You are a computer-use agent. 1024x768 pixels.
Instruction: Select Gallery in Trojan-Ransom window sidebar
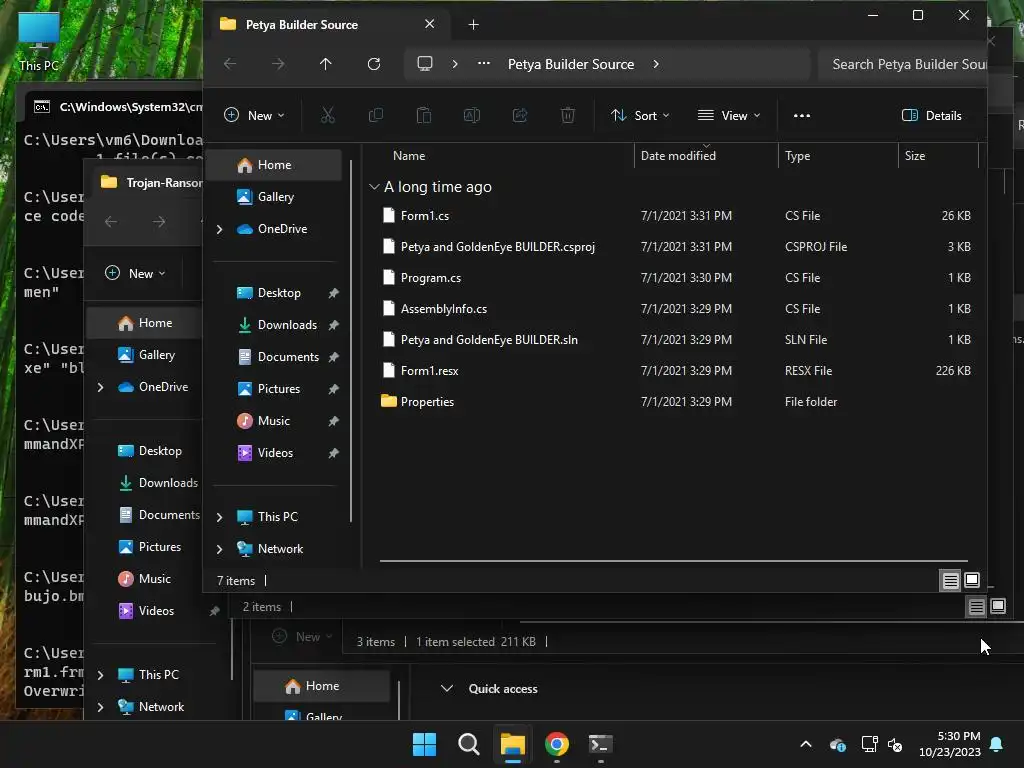pos(145,355)
